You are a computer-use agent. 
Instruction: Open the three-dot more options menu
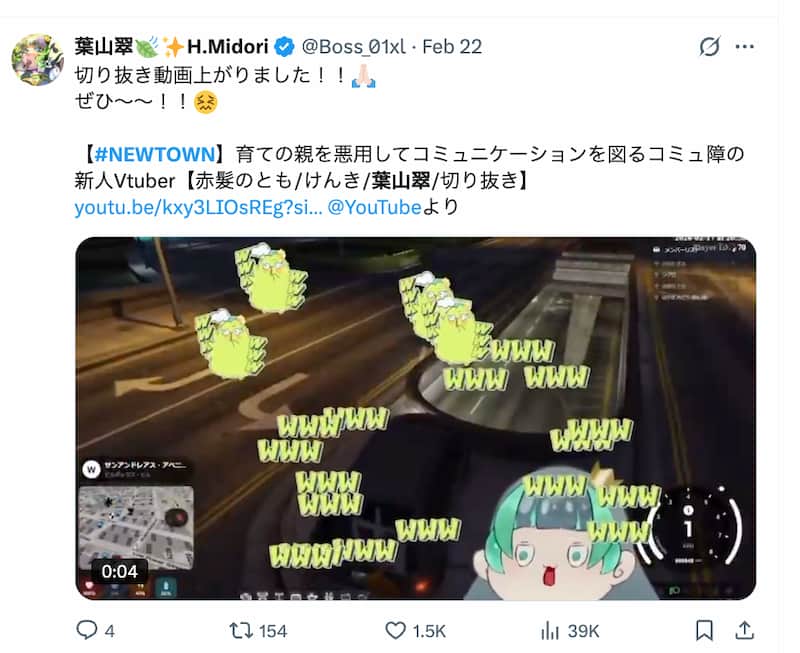point(744,47)
